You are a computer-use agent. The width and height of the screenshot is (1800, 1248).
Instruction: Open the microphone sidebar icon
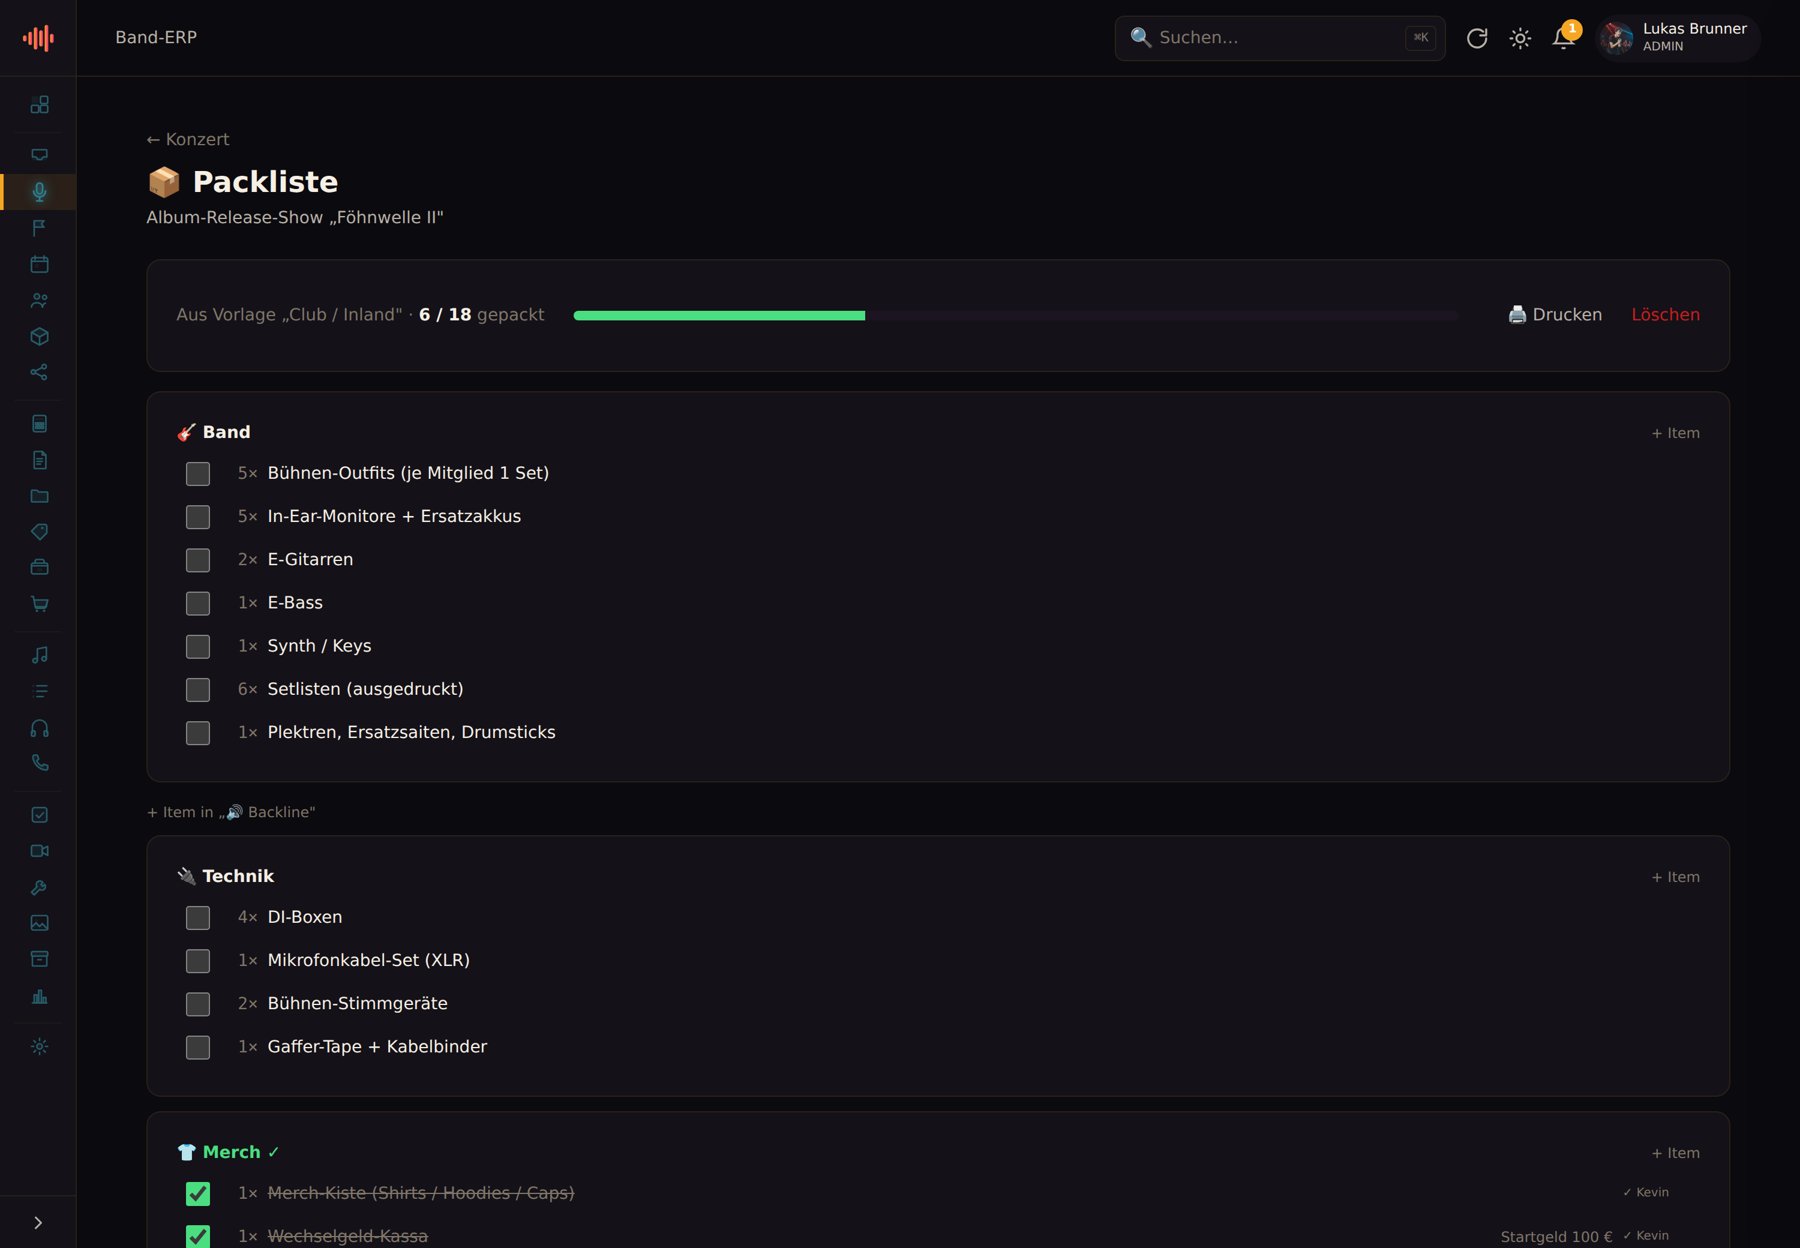(39, 191)
